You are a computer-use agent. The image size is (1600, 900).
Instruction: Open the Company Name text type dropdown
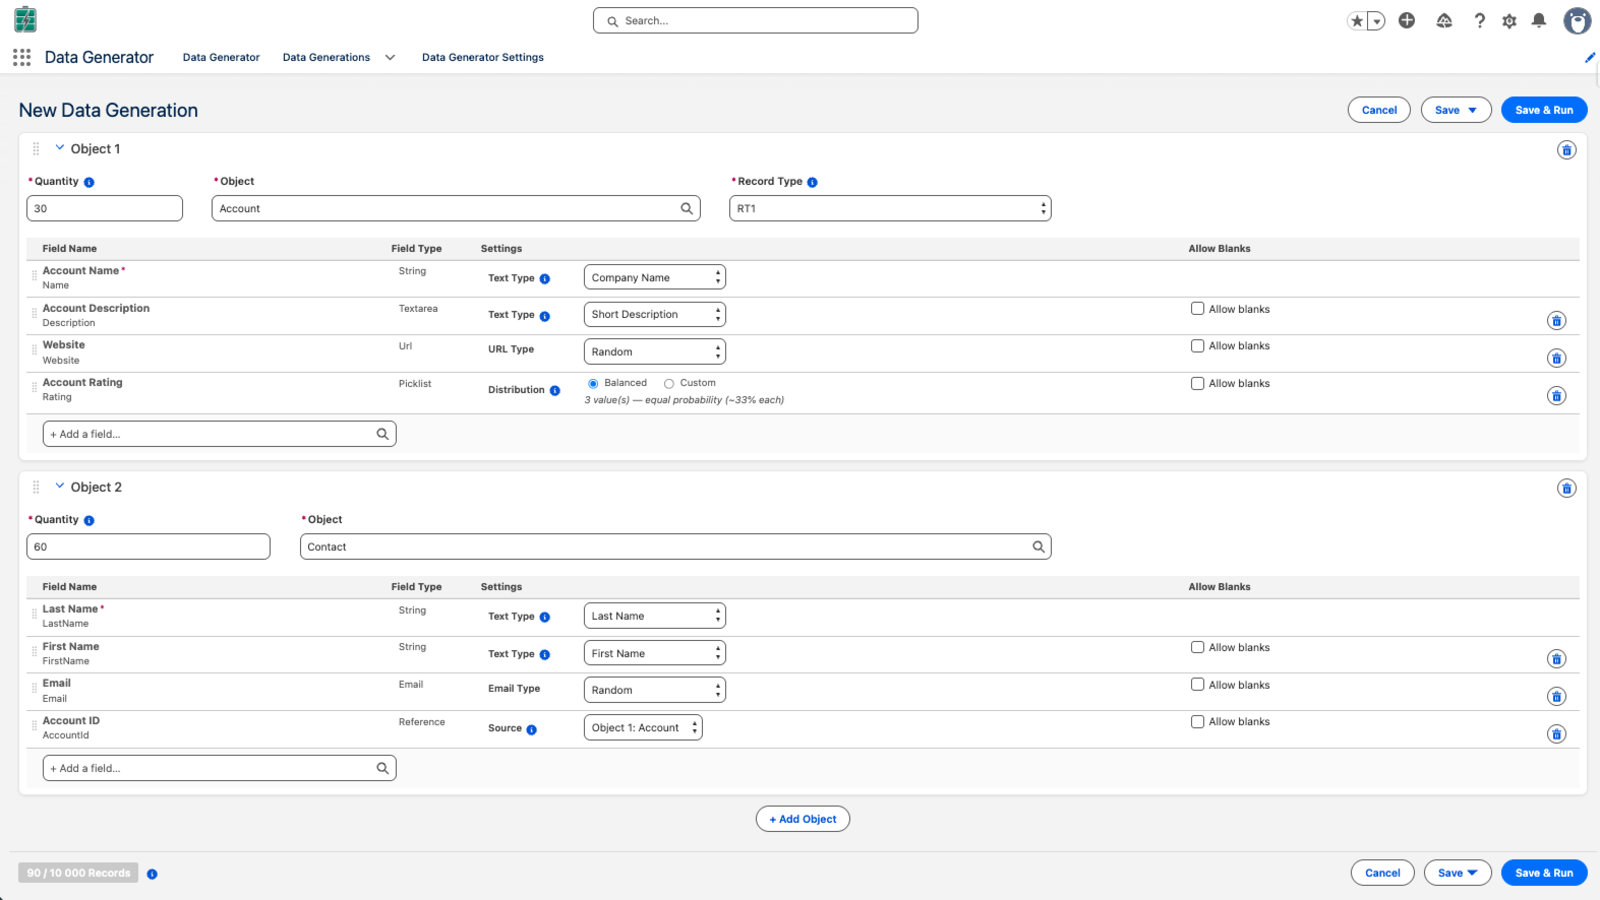pyautogui.click(x=654, y=277)
